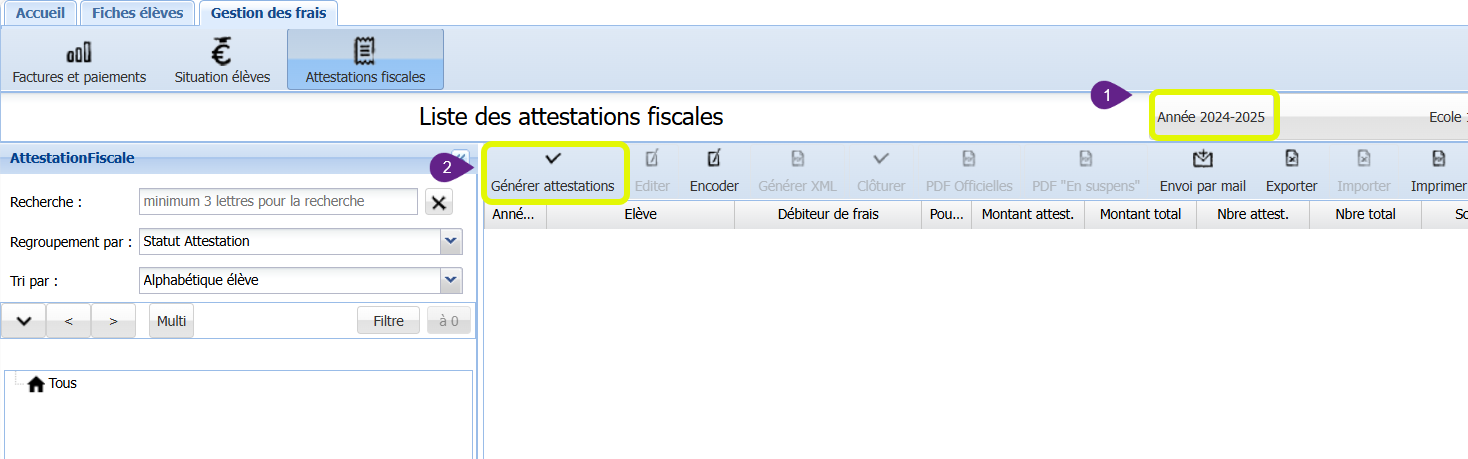Focus the Recherche input field

tap(278, 202)
